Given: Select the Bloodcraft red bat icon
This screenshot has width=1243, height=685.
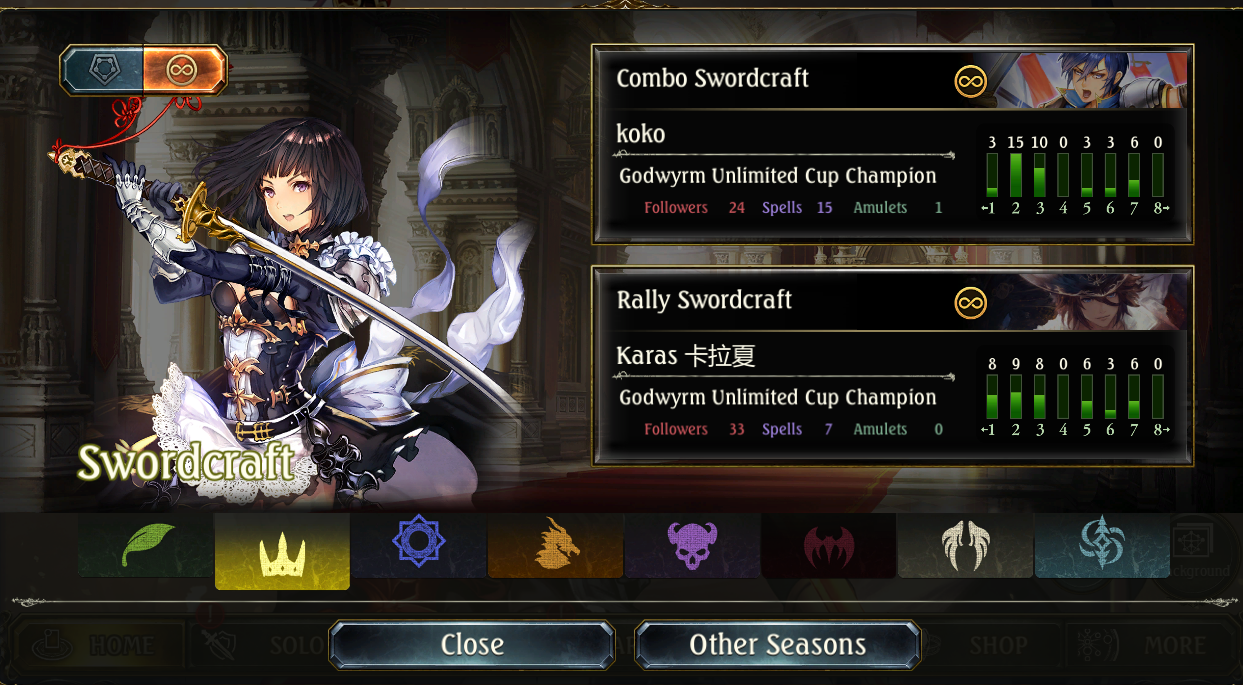Looking at the screenshot, I should [828, 546].
